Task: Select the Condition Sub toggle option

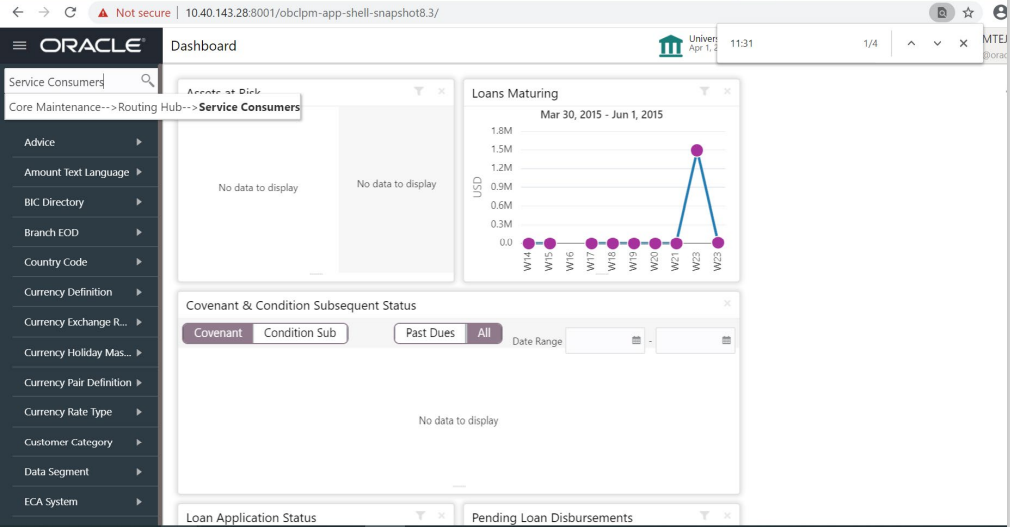Action: click(x=300, y=333)
